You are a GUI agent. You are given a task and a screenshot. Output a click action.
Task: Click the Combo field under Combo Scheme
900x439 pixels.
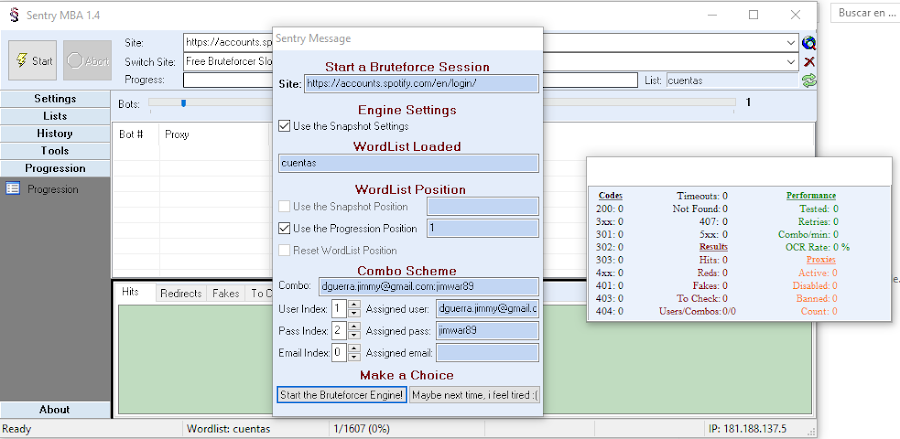pos(429,286)
